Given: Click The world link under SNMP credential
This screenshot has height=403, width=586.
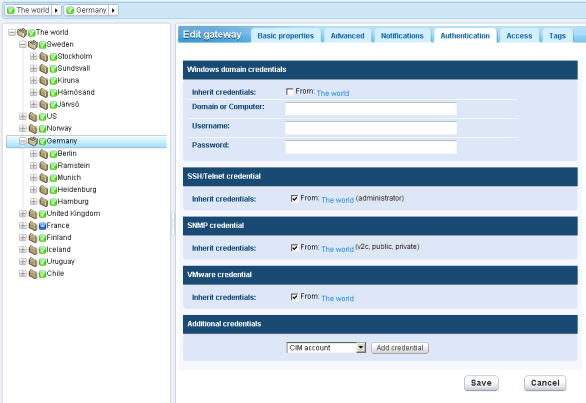Looking at the screenshot, I should 337,249.
